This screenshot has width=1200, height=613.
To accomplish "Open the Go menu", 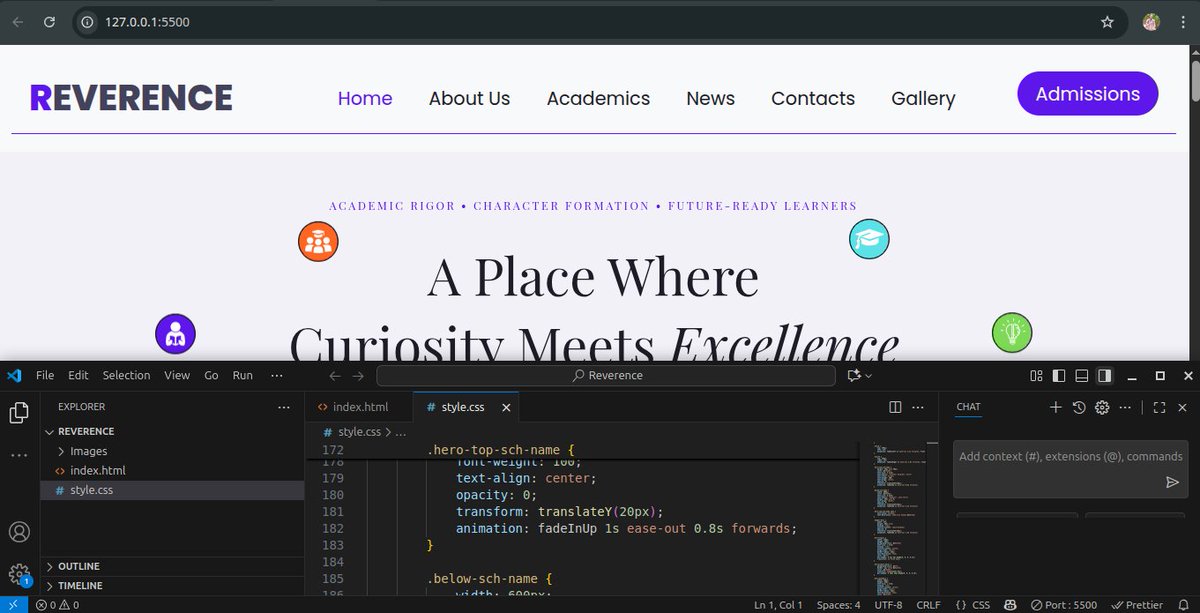I will [211, 376].
